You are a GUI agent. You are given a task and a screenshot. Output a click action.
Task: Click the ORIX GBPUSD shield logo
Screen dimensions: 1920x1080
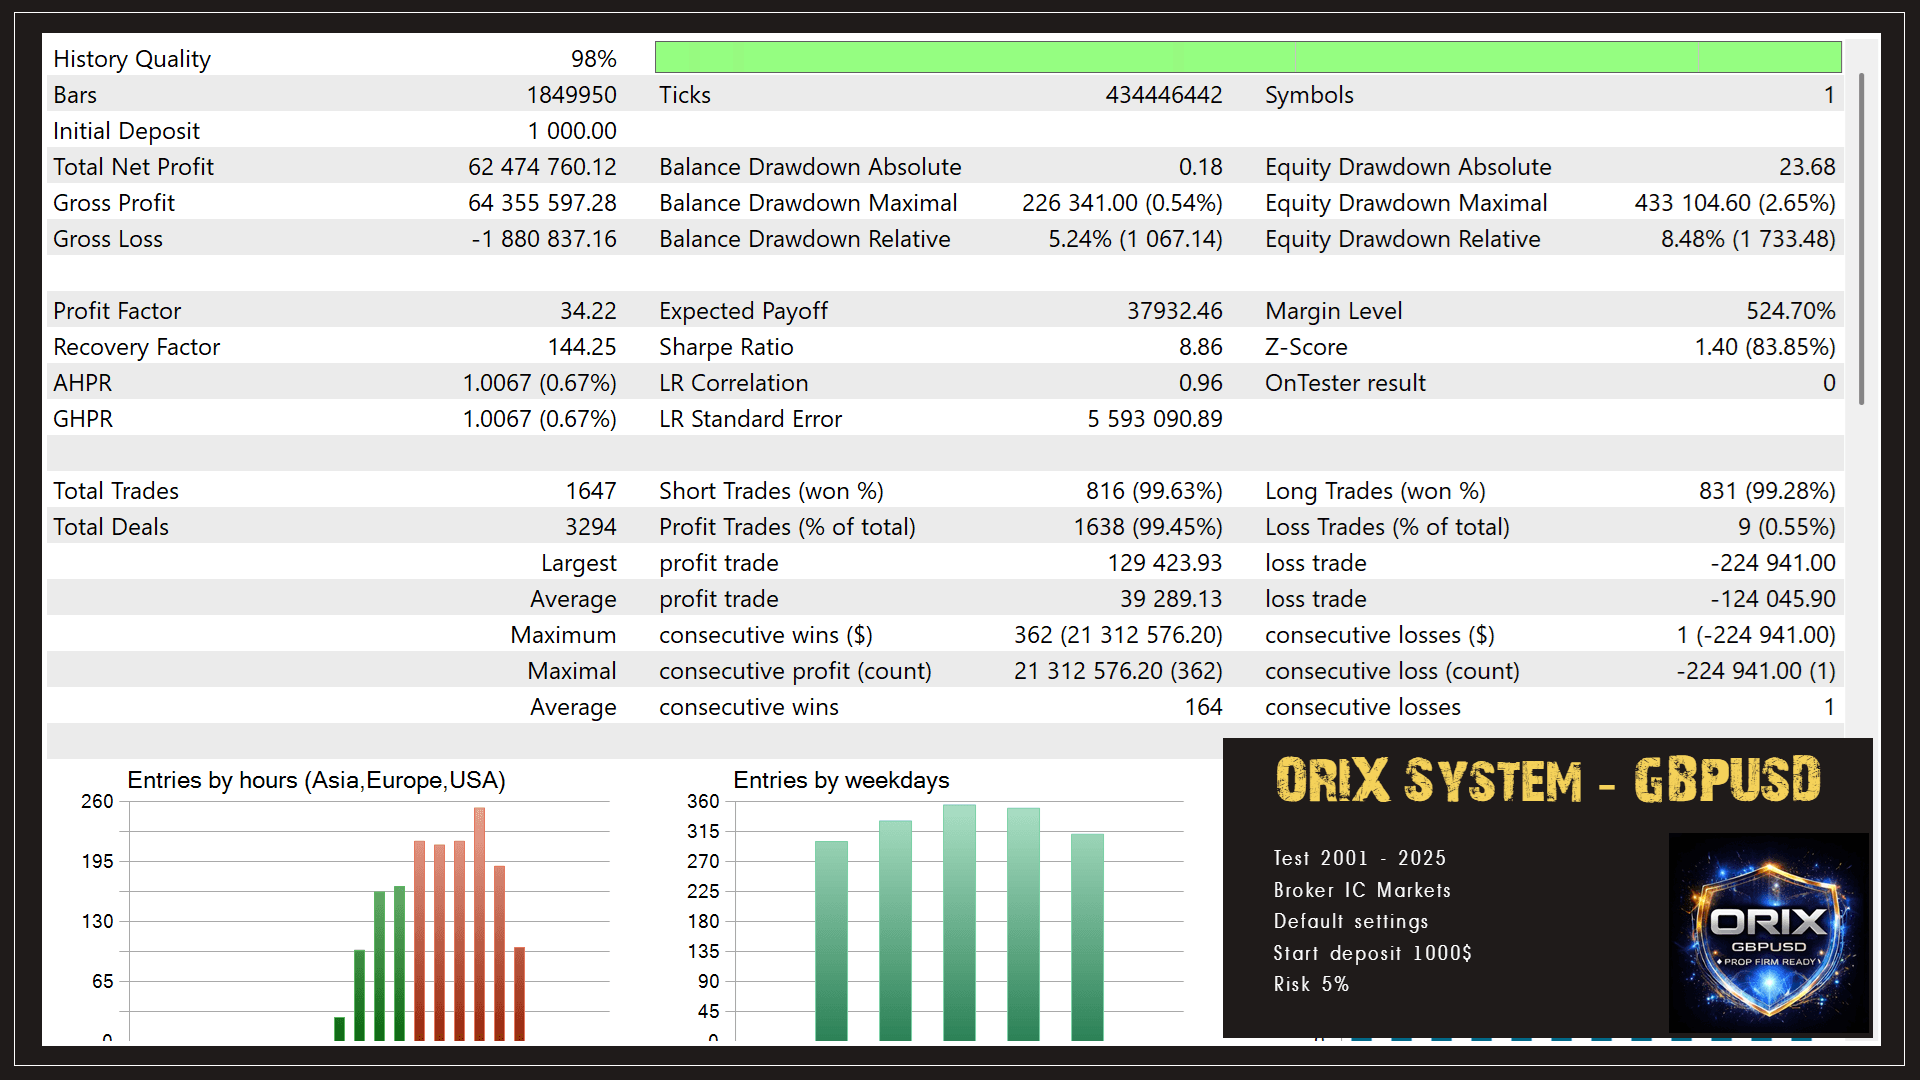pyautogui.click(x=1768, y=932)
